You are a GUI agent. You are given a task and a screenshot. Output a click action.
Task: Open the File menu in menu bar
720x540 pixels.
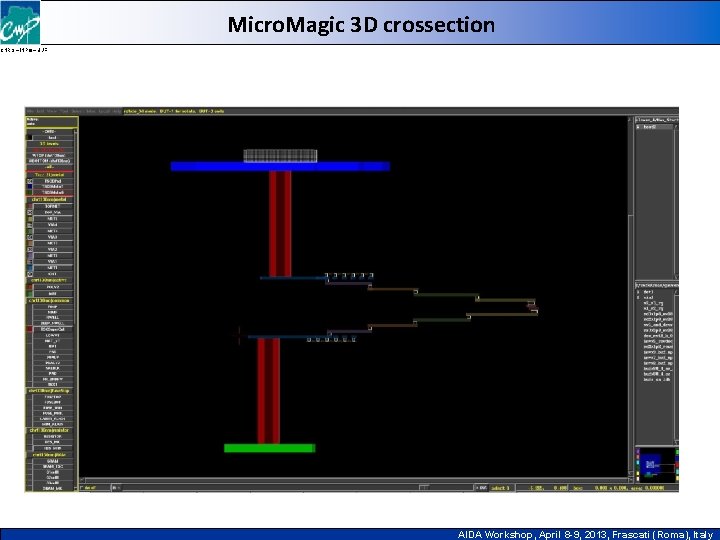pyautogui.click(x=29, y=111)
